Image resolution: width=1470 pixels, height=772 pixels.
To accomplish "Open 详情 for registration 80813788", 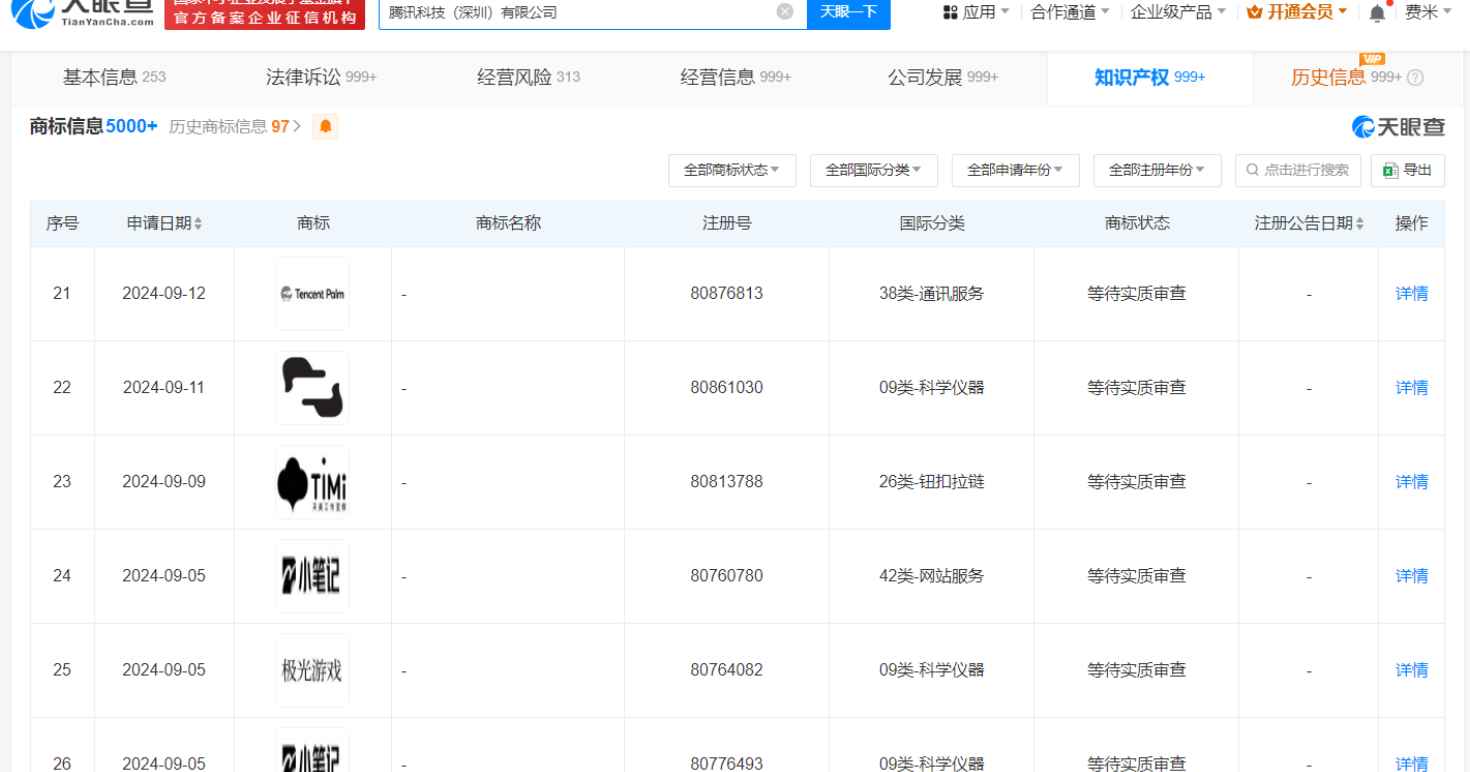I will [1411, 482].
